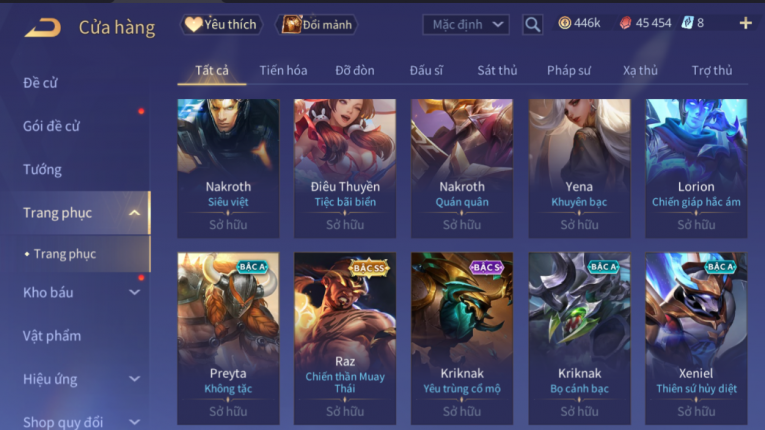Screen dimensions: 765x430
Task: Open the search magnifier icon
Action: 532,24
